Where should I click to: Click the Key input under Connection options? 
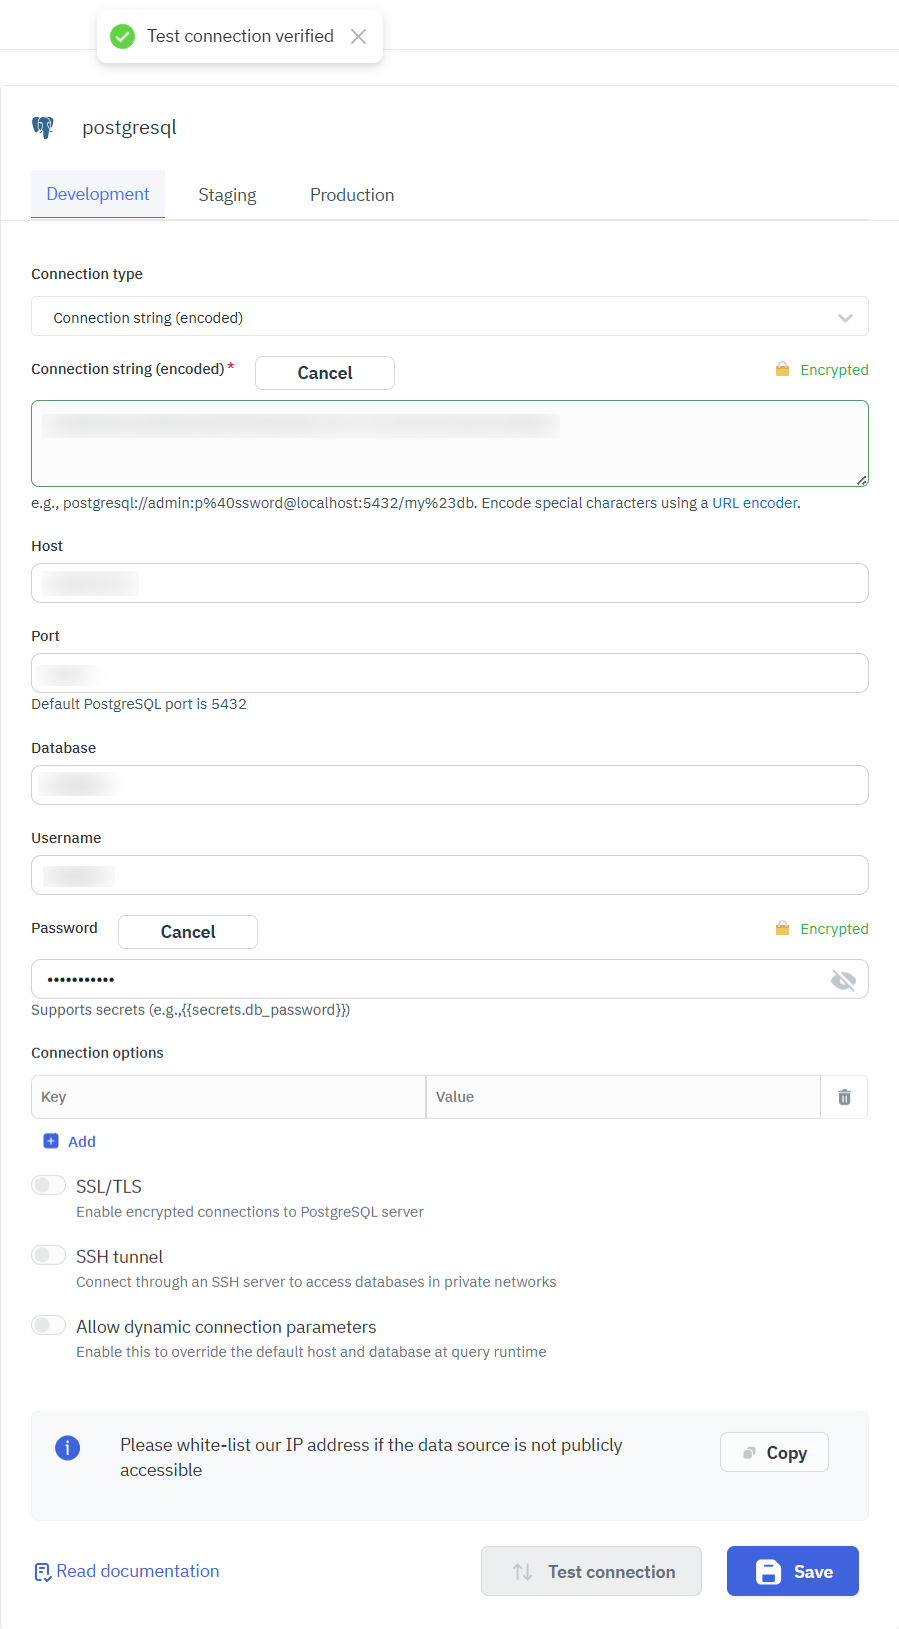(x=228, y=1096)
